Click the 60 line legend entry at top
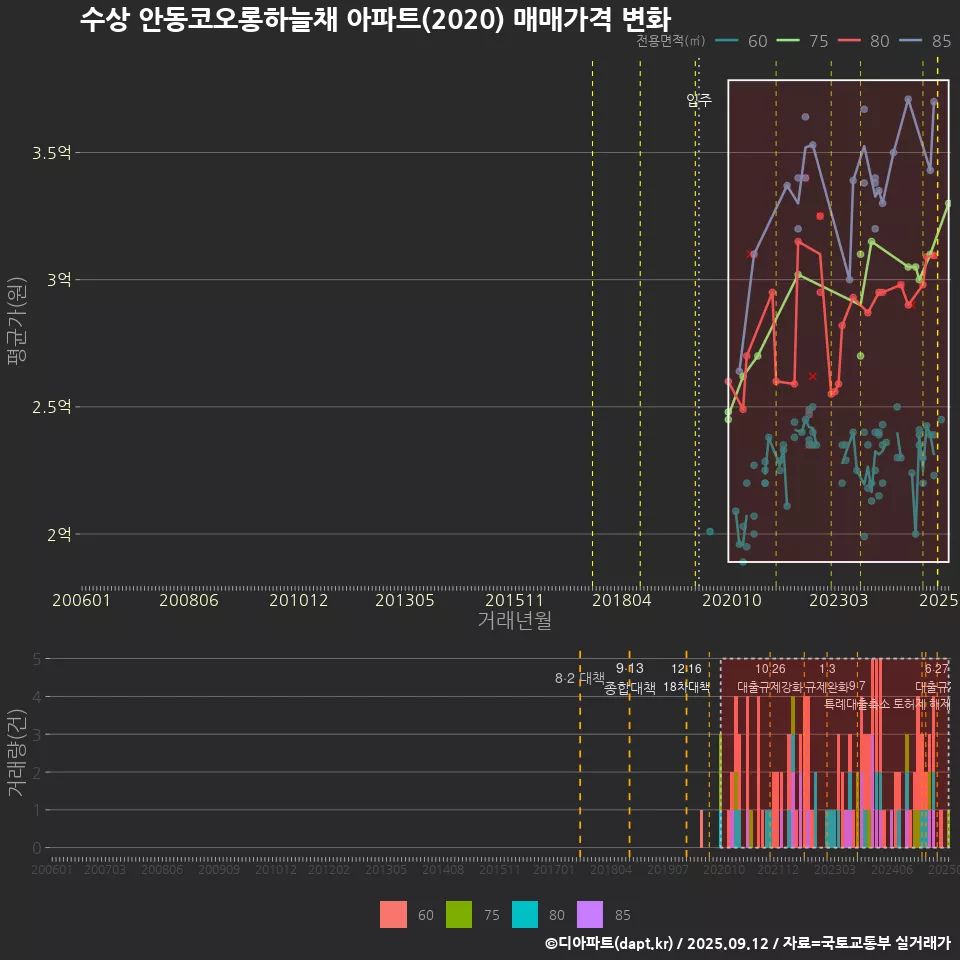This screenshot has width=960, height=960. [741, 41]
